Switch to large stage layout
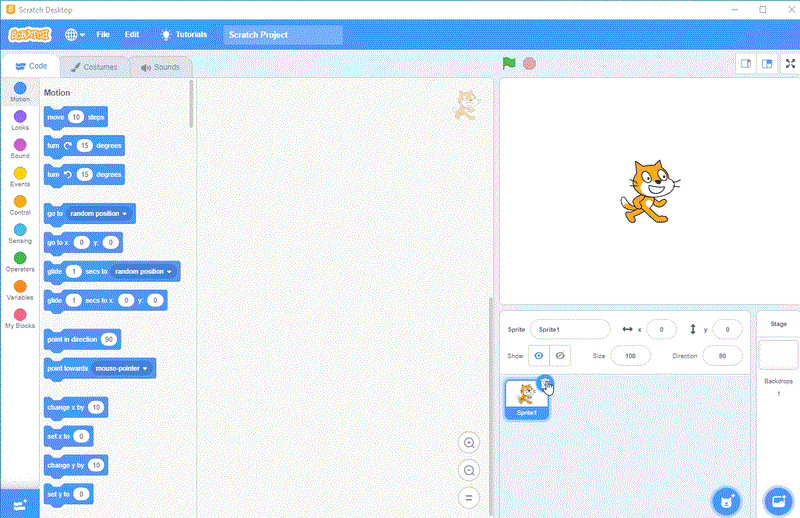Screen dimensions: 800x518 click(767, 64)
